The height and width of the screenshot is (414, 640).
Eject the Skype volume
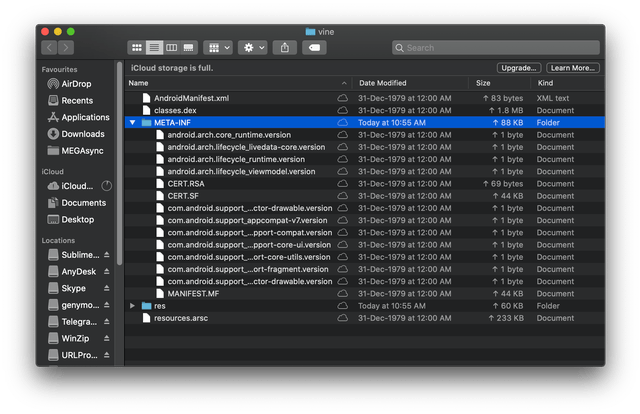click(x=107, y=288)
